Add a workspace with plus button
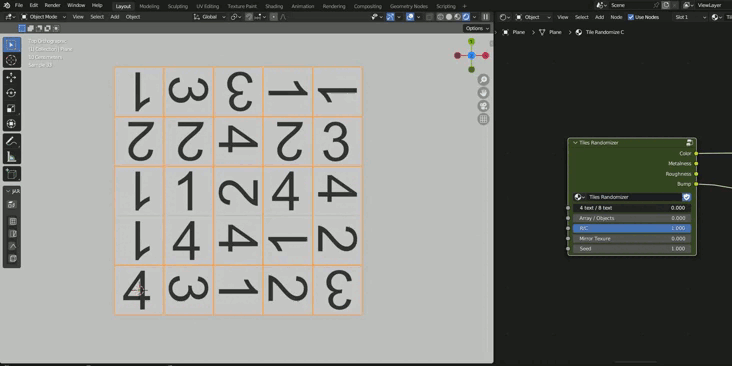This screenshot has width=732, height=366. 464,7
